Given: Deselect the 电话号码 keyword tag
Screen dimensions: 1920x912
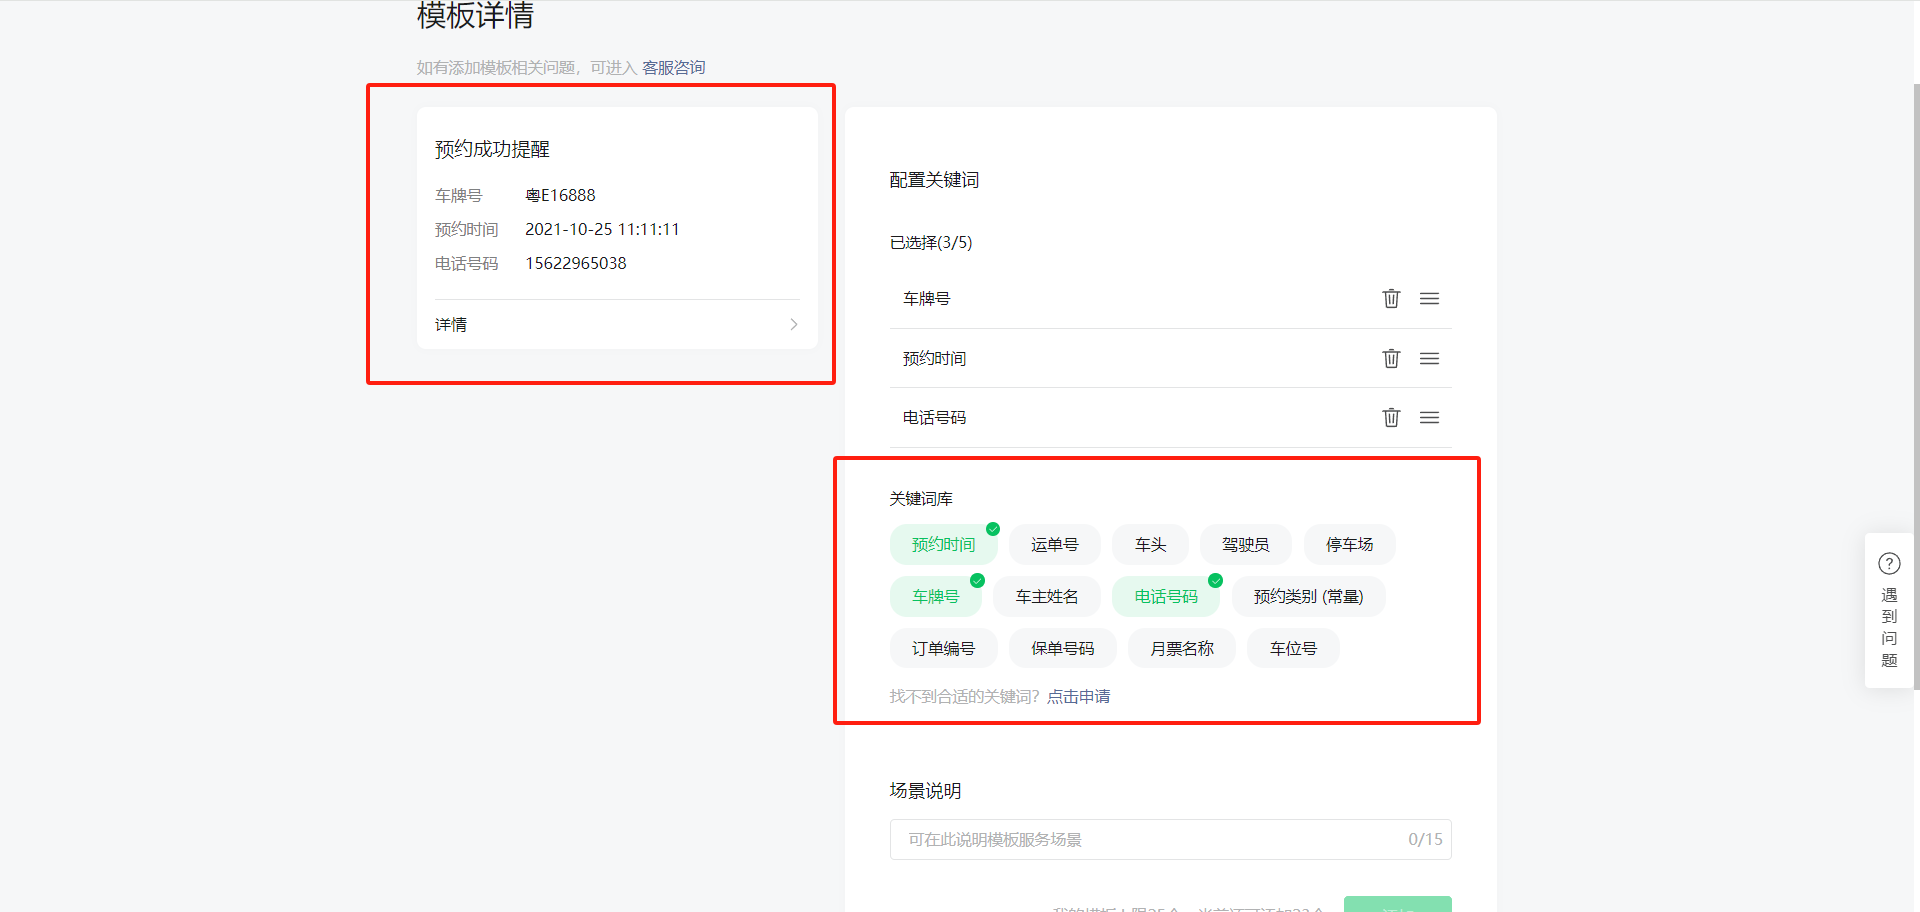Looking at the screenshot, I should click(x=1166, y=597).
